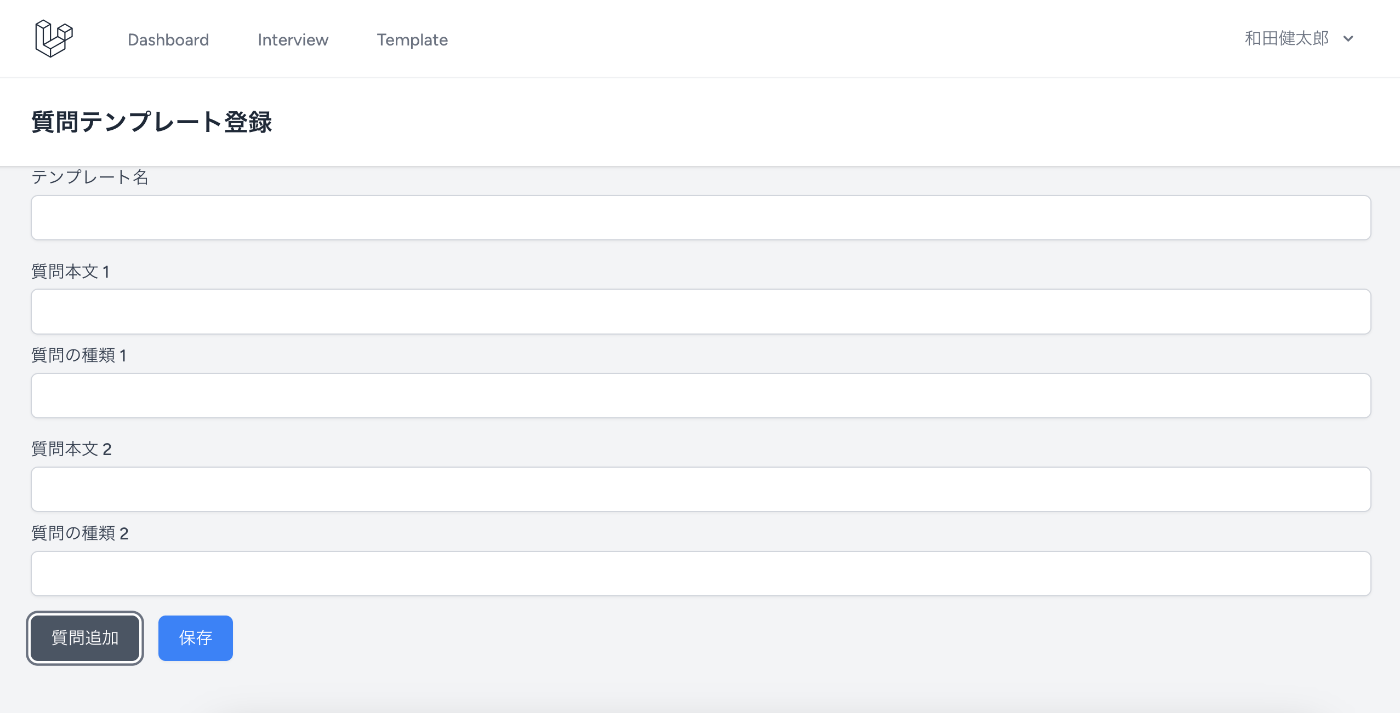Click the 質問本文 1 label text

(x=71, y=271)
